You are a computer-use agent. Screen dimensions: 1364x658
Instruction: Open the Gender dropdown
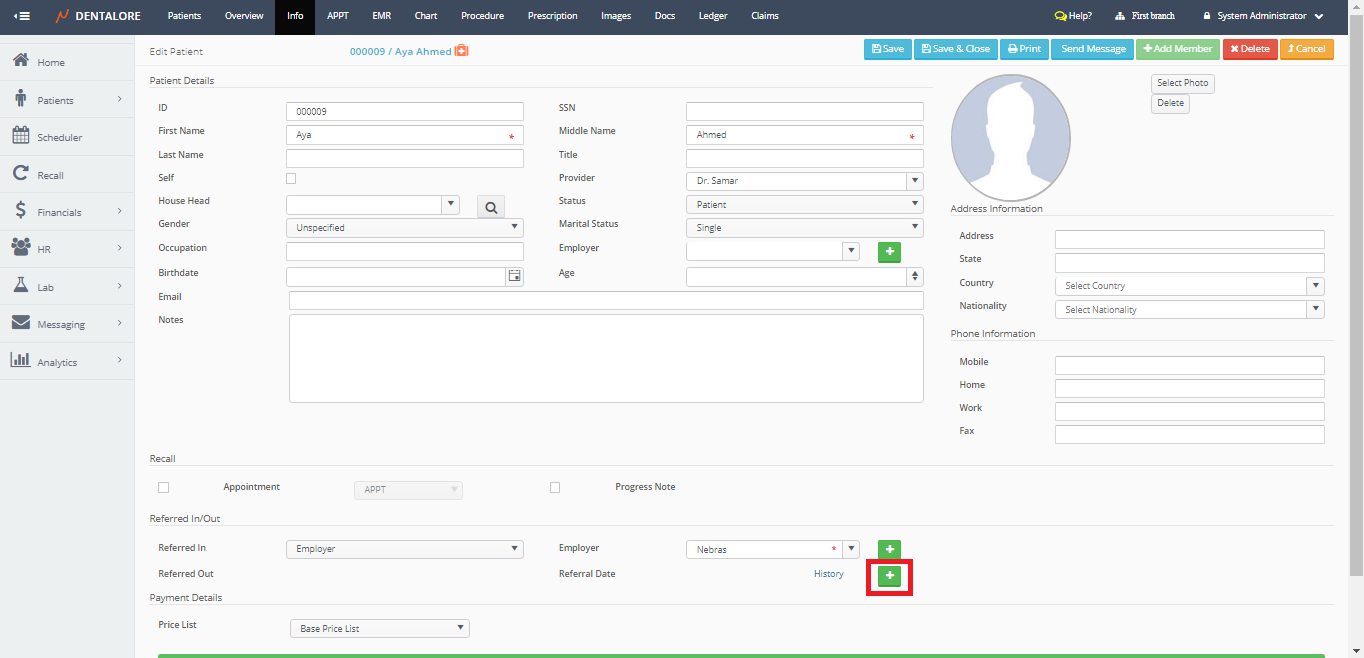(404, 228)
